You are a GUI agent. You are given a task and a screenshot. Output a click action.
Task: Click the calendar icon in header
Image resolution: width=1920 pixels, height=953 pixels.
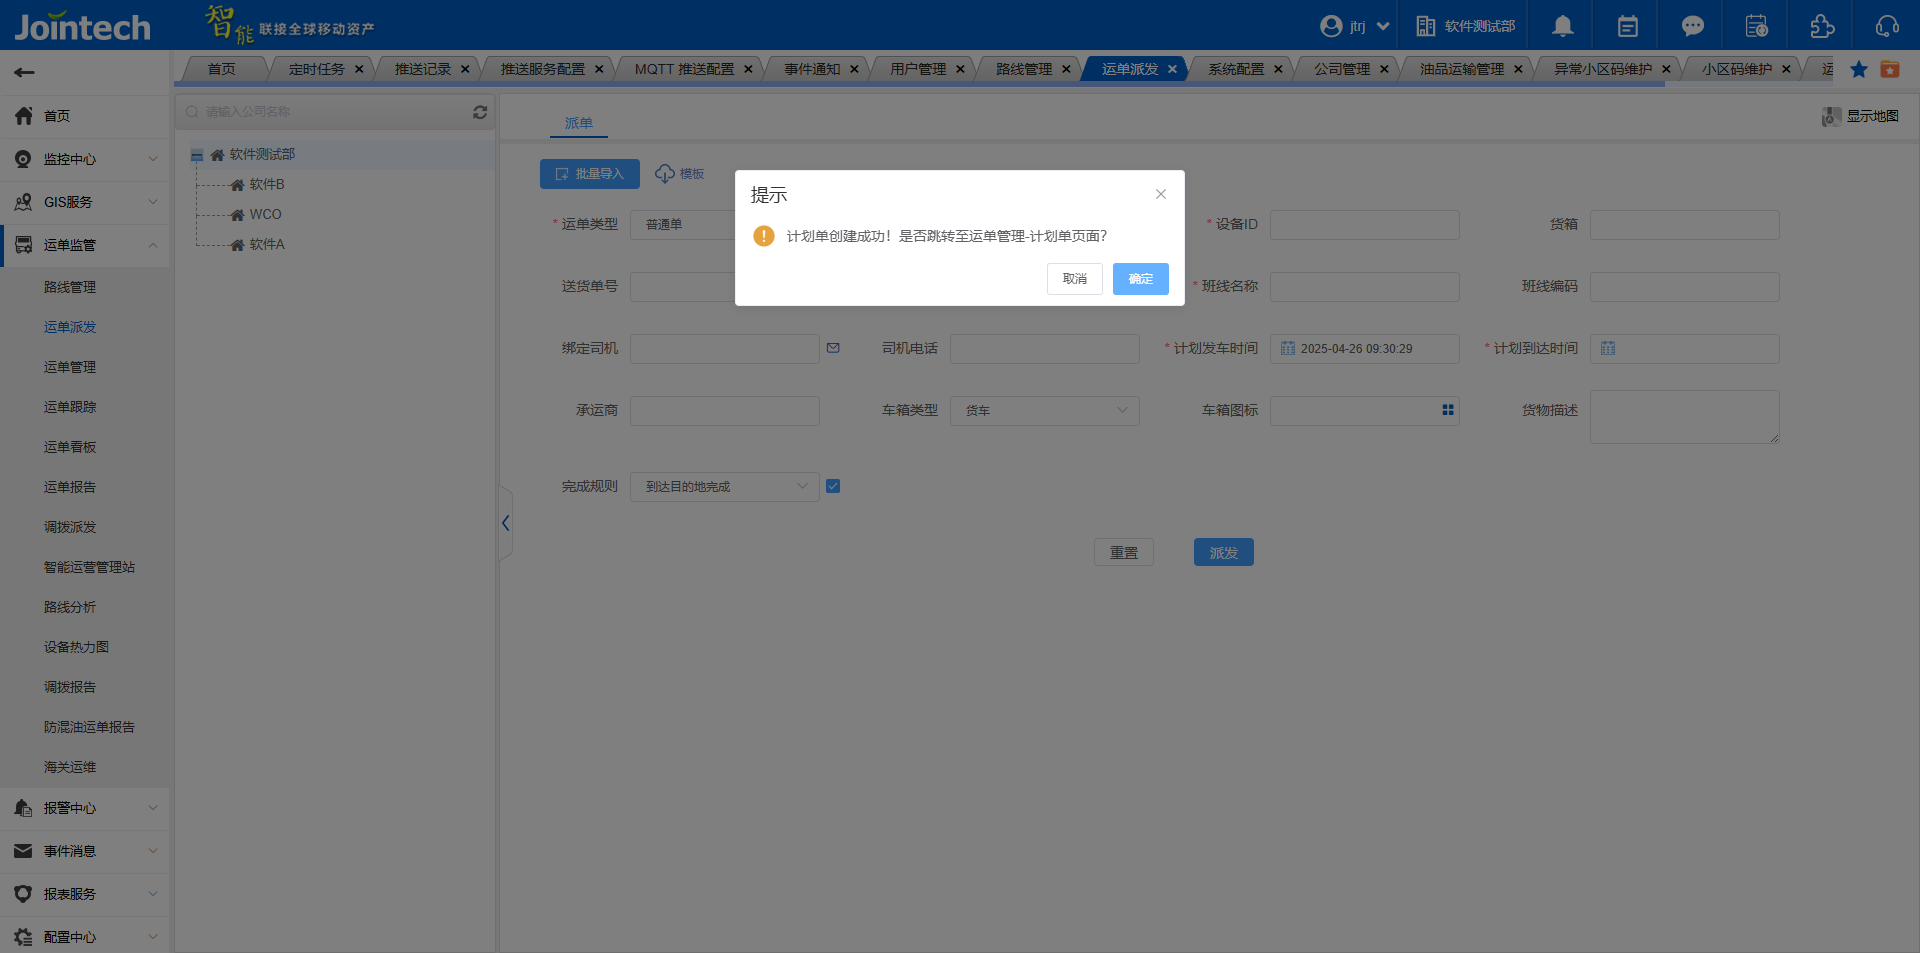(1627, 26)
